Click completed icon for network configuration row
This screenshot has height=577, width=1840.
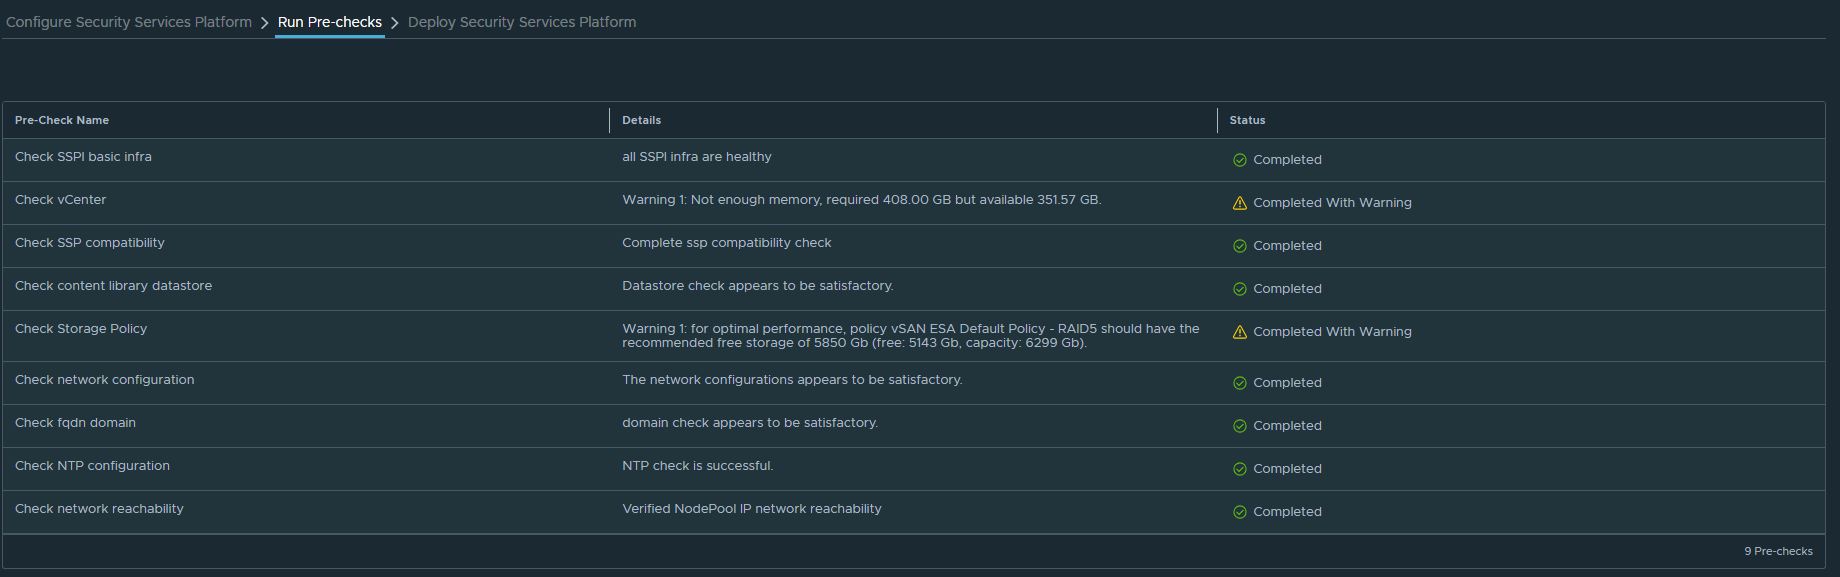pos(1239,383)
